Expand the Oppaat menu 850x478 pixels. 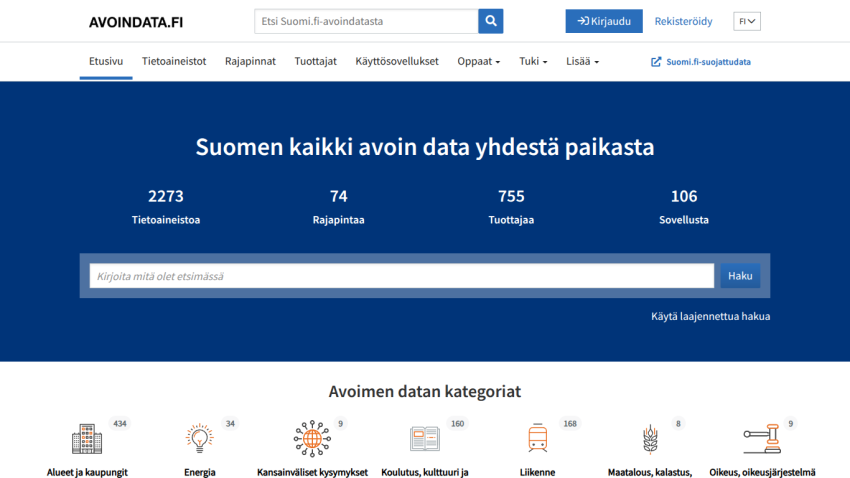[x=479, y=61]
